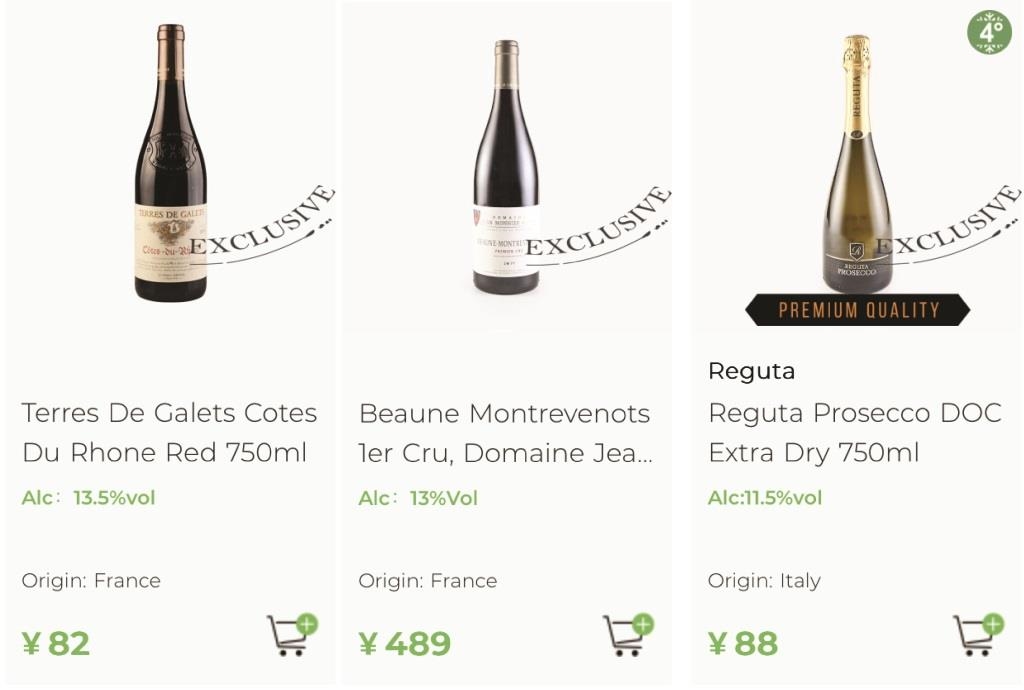Click Origin: Italy text
This screenshot has height=690, width=1024.
coord(764,581)
